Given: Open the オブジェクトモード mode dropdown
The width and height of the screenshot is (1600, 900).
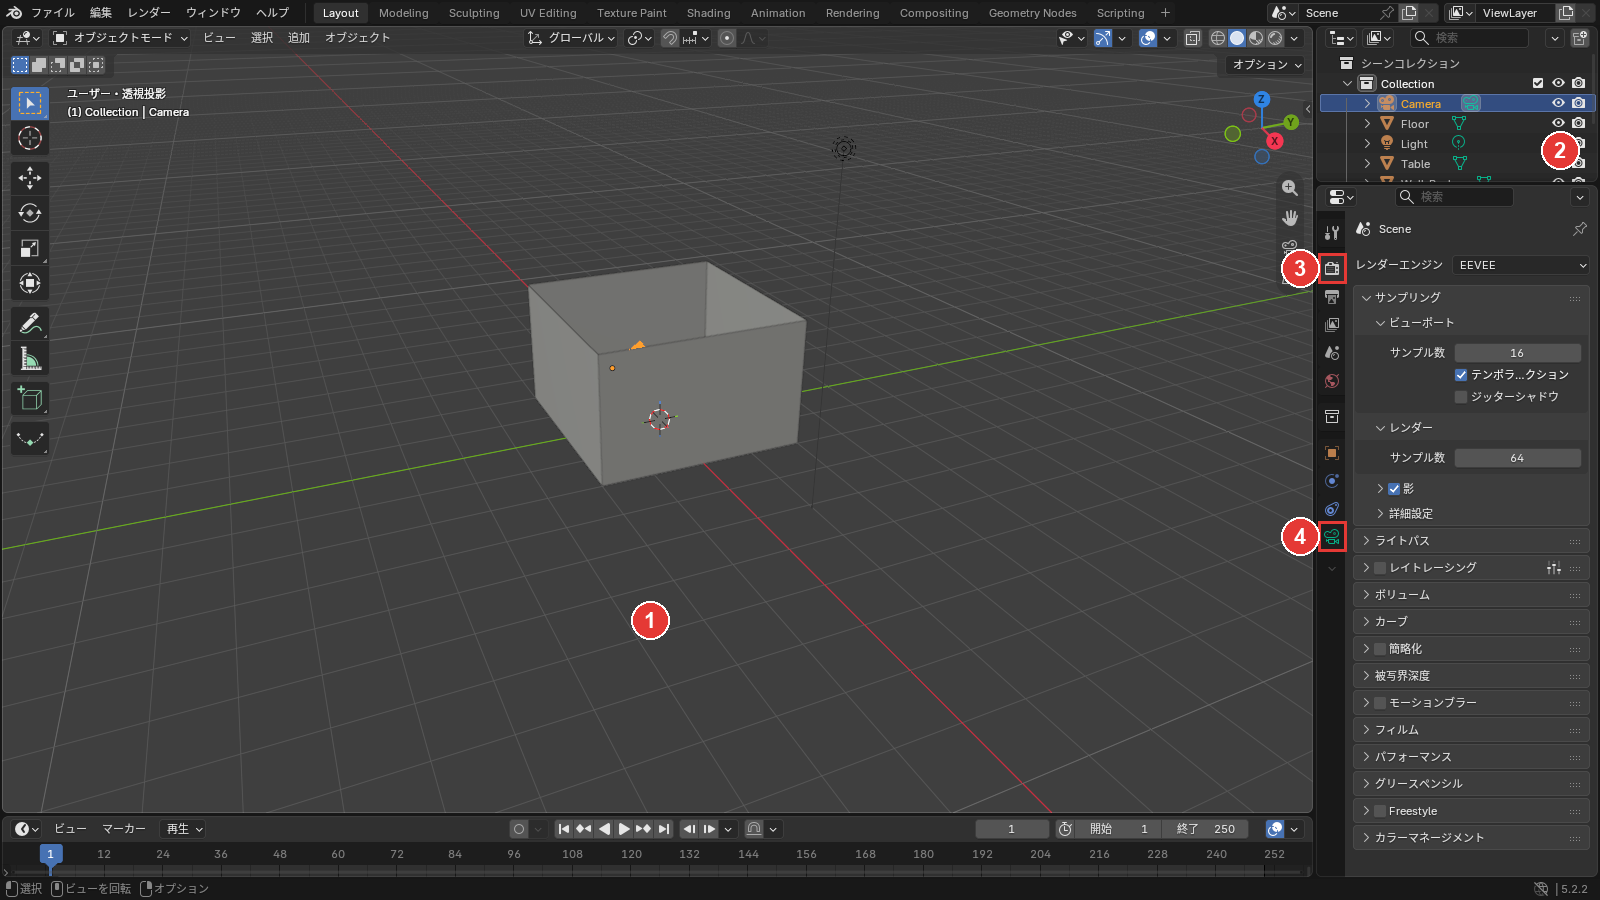Looking at the screenshot, I should click(x=120, y=38).
